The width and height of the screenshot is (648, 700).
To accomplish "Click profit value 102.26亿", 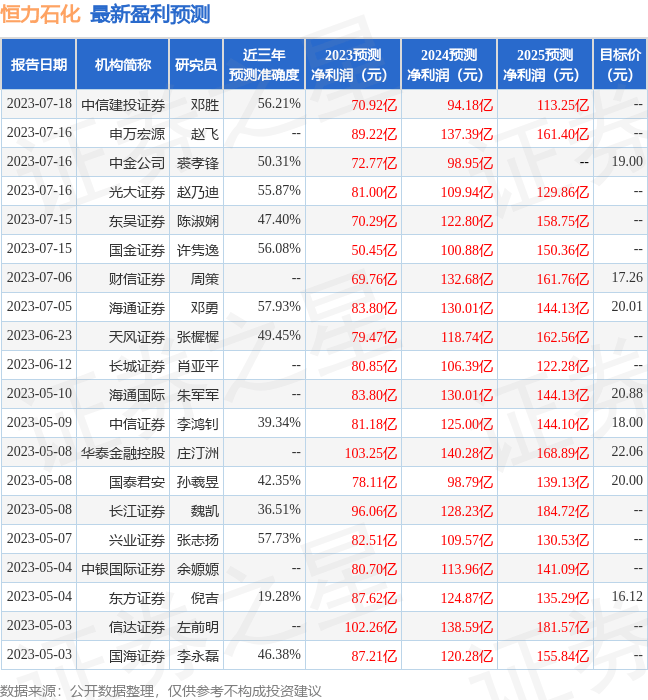I will (371, 627).
